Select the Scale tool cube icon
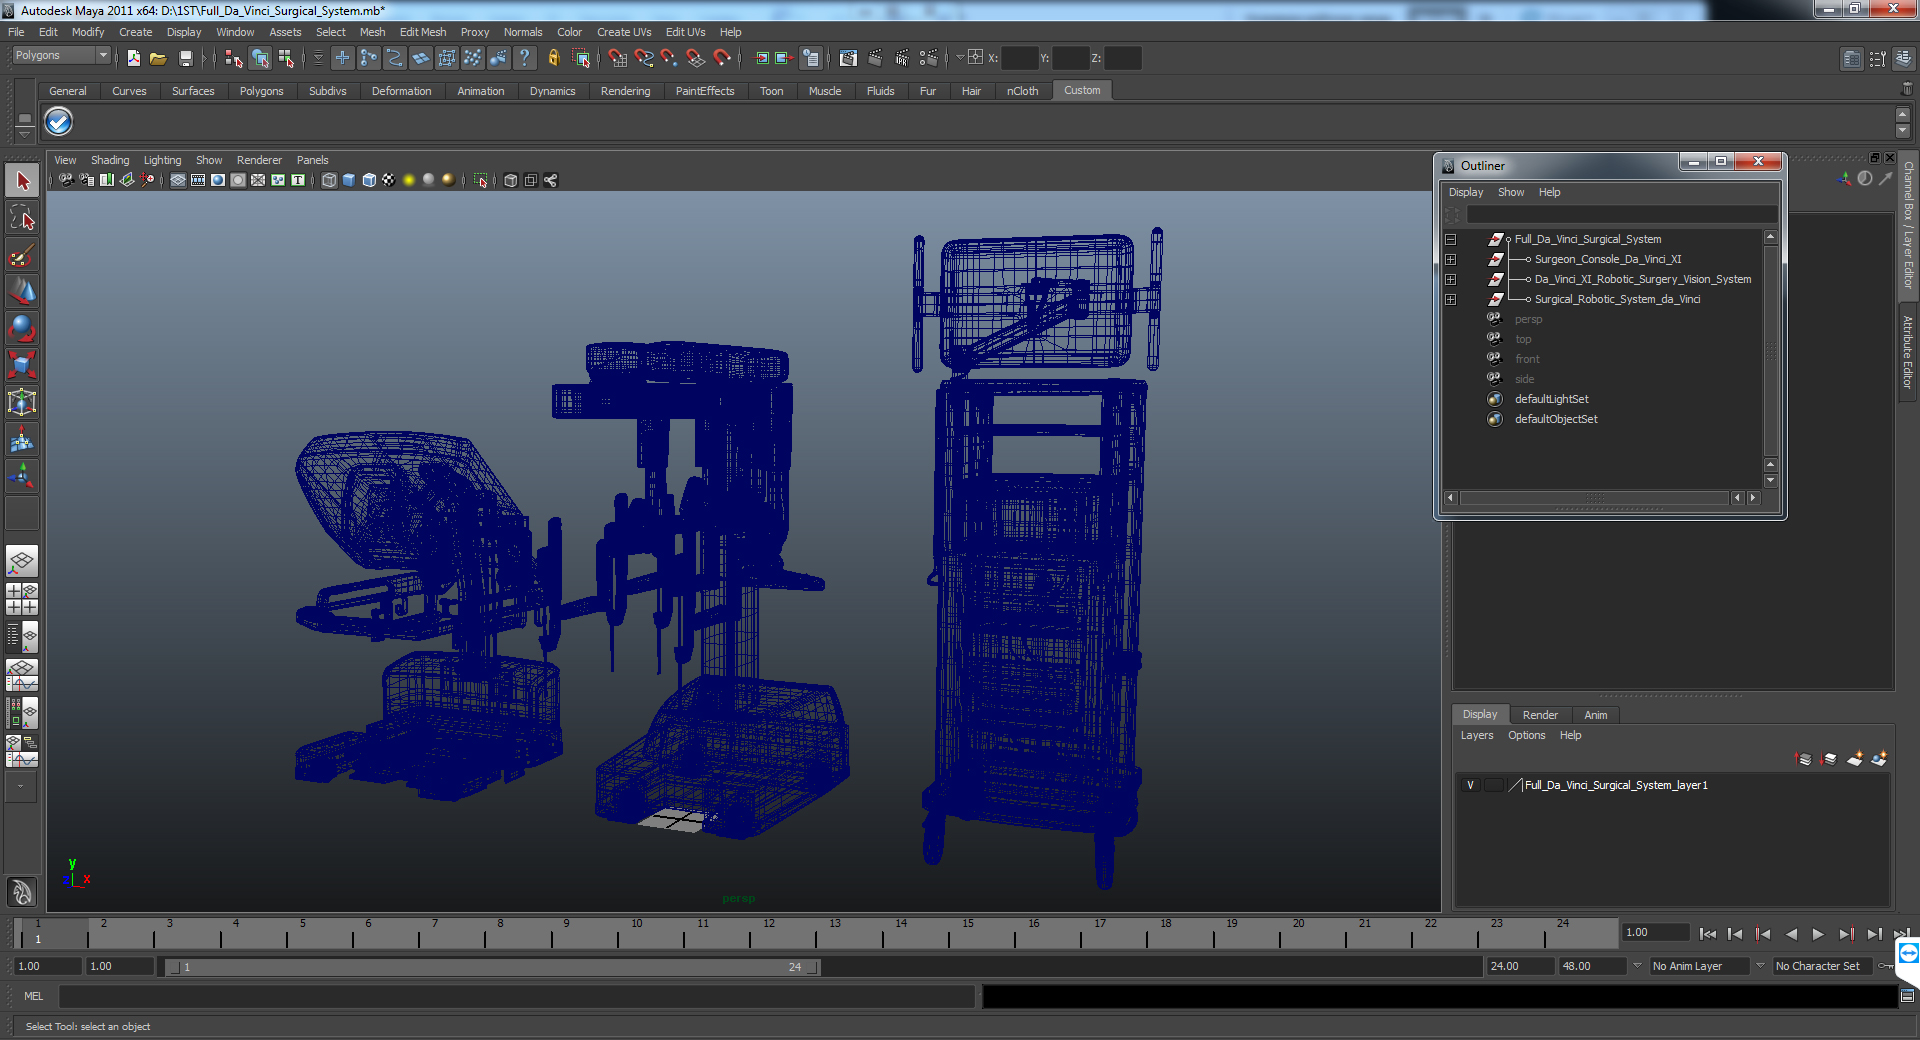1920x1040 pixels. click(22, 366)
